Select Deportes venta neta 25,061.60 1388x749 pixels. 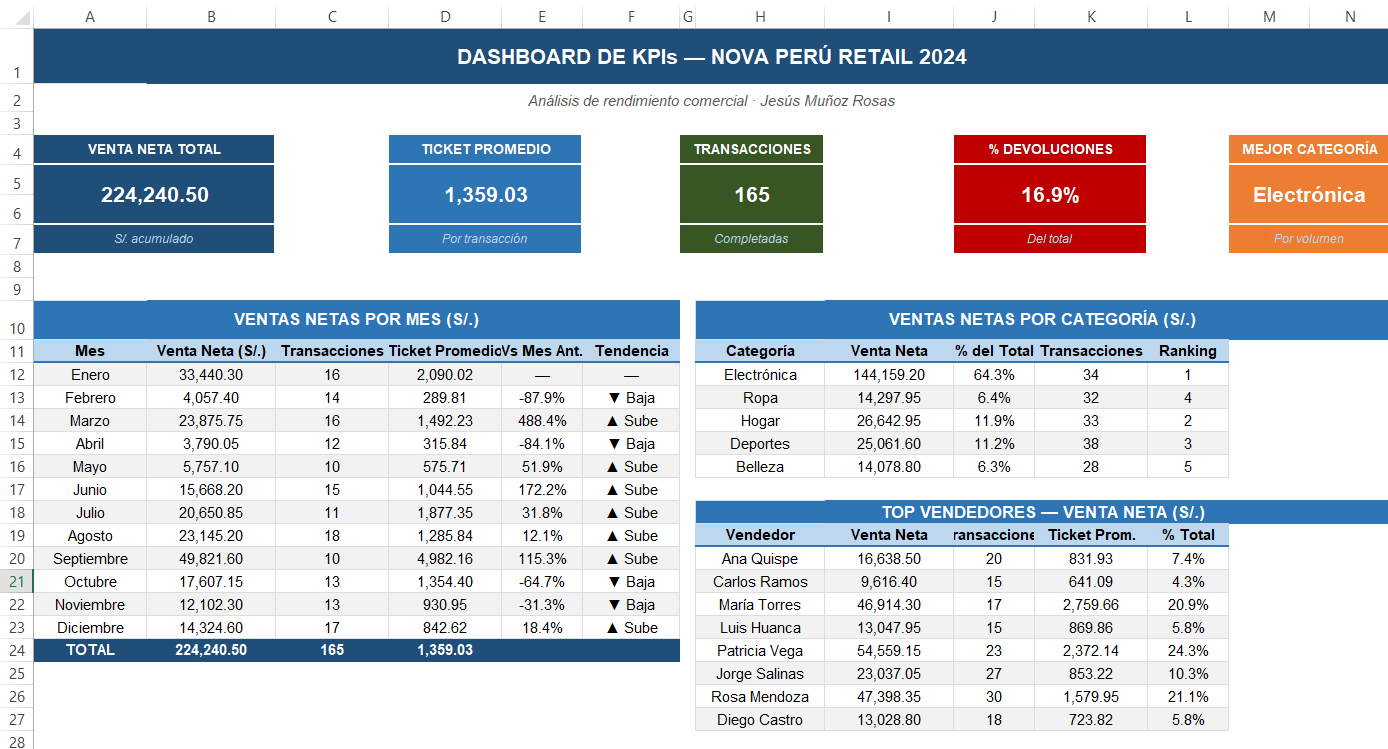tap(889, 444)
